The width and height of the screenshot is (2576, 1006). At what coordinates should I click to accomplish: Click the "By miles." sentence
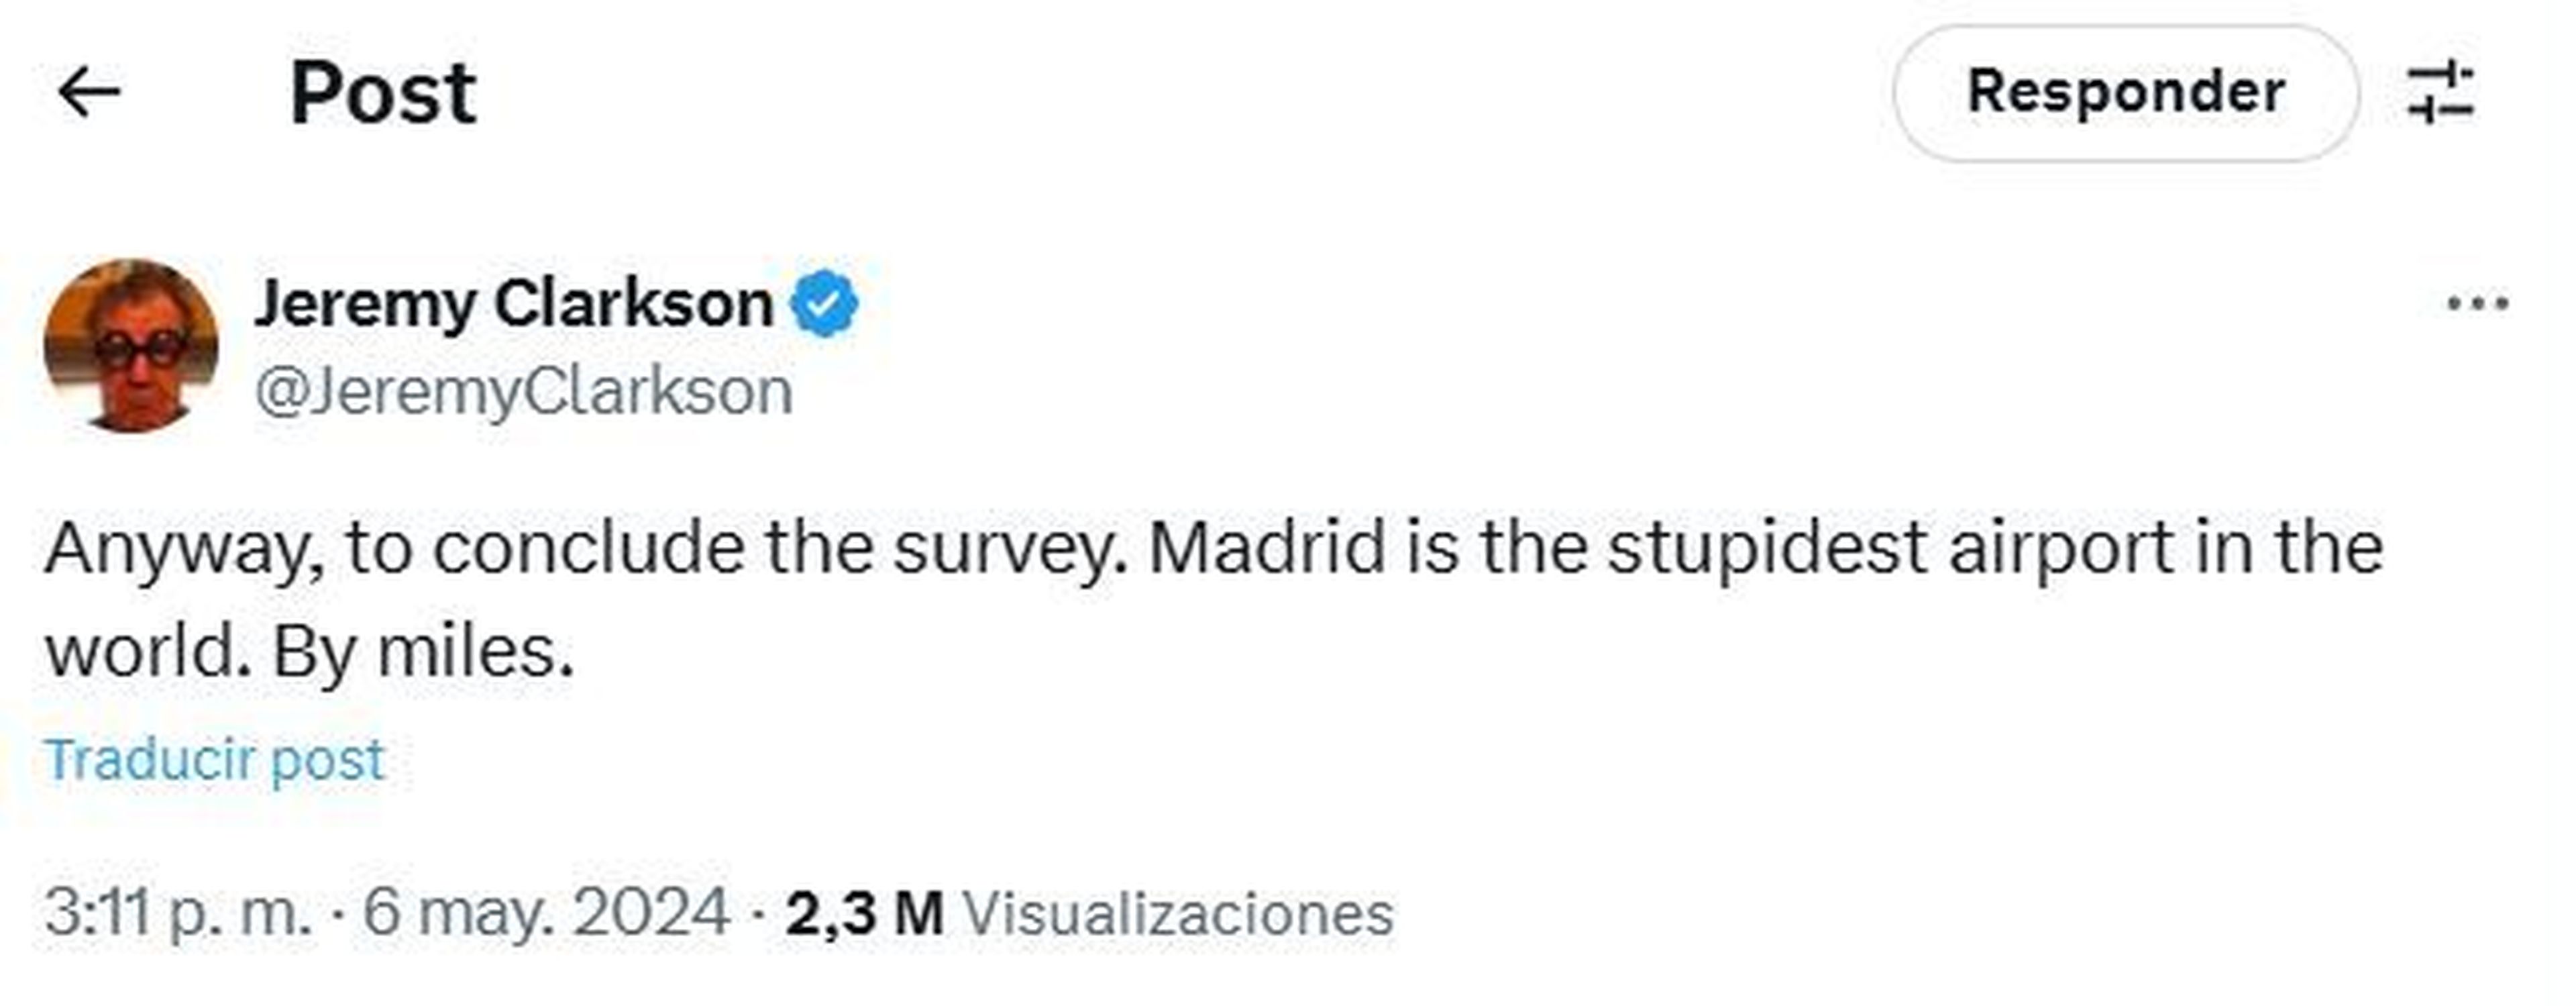click(423, 653)
